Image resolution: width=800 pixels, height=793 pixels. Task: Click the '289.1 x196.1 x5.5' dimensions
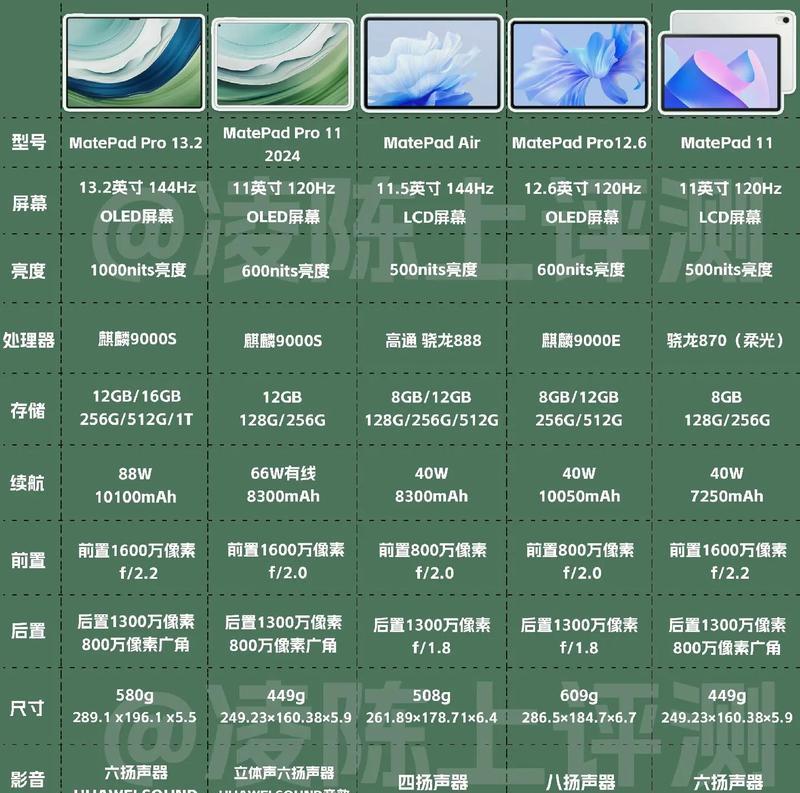134,717
